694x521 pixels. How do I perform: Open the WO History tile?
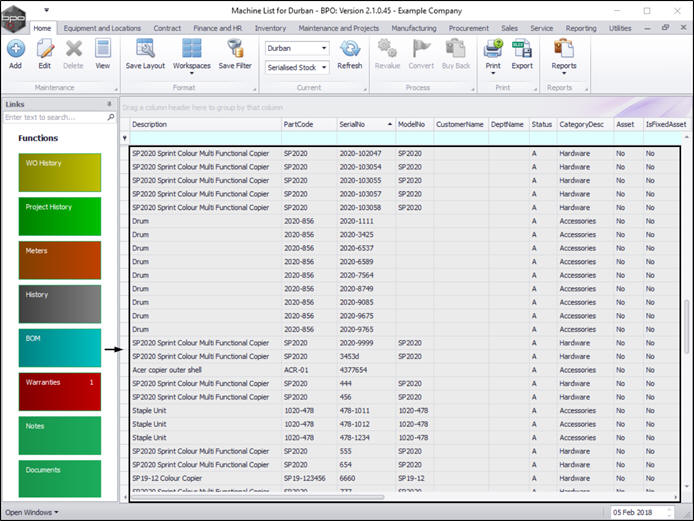point(59,172)
